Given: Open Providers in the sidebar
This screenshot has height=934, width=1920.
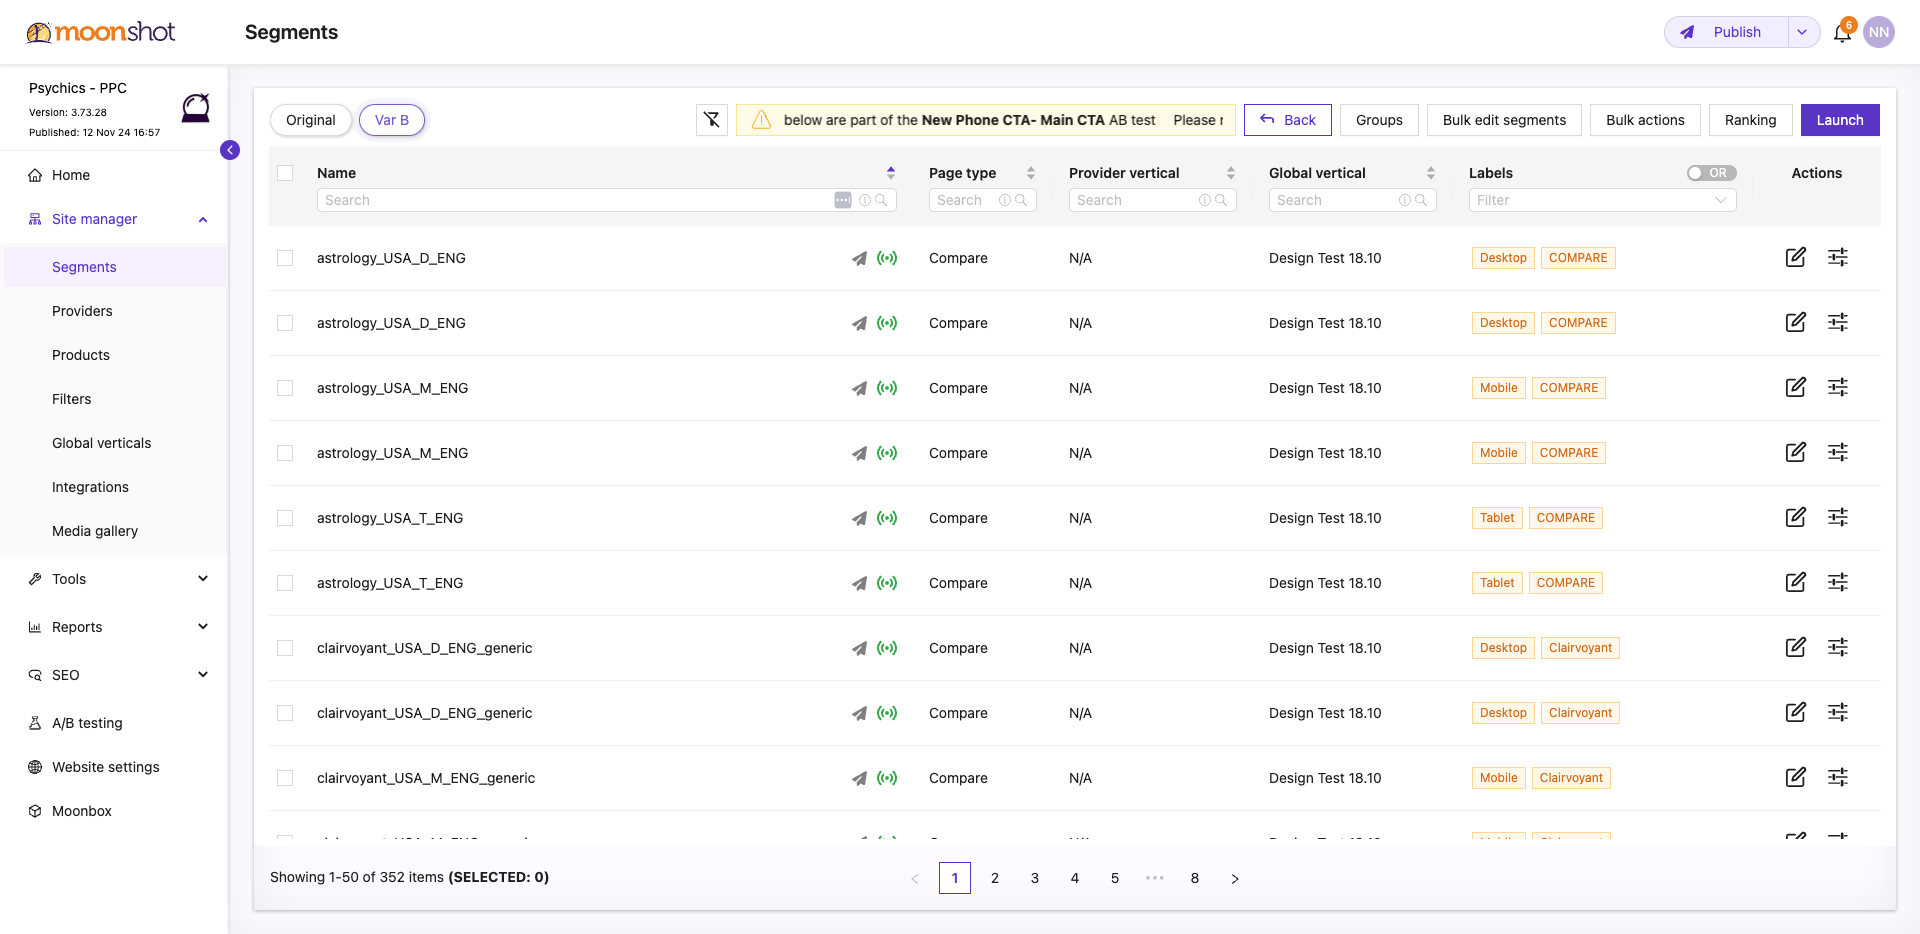Looking at the screenshot, I should [82, 311].
